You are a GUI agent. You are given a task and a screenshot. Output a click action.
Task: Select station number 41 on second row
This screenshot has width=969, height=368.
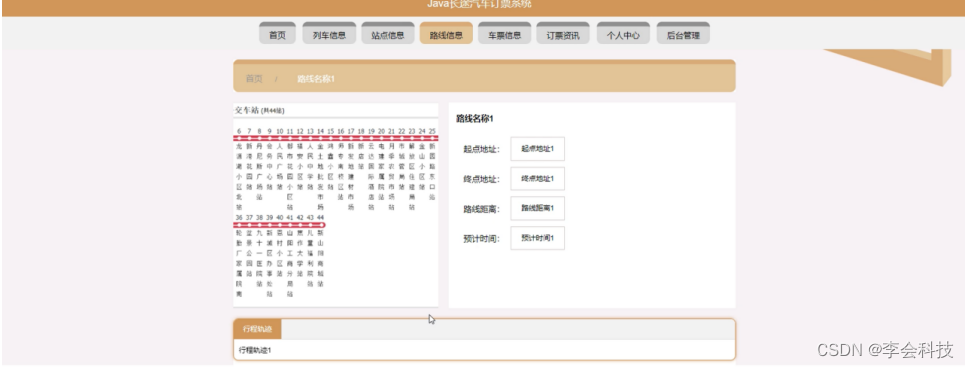coord(290,218)
